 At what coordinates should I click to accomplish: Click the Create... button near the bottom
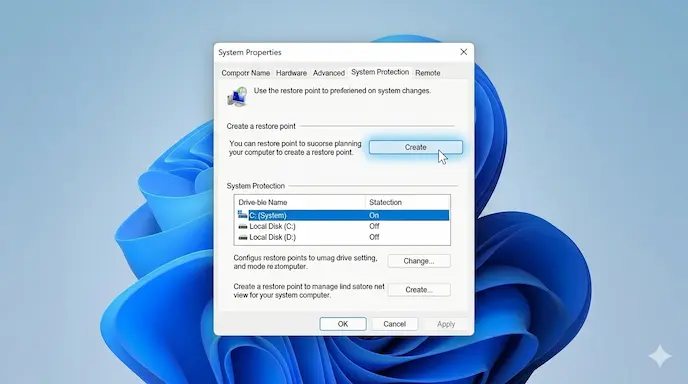point(419,290)
